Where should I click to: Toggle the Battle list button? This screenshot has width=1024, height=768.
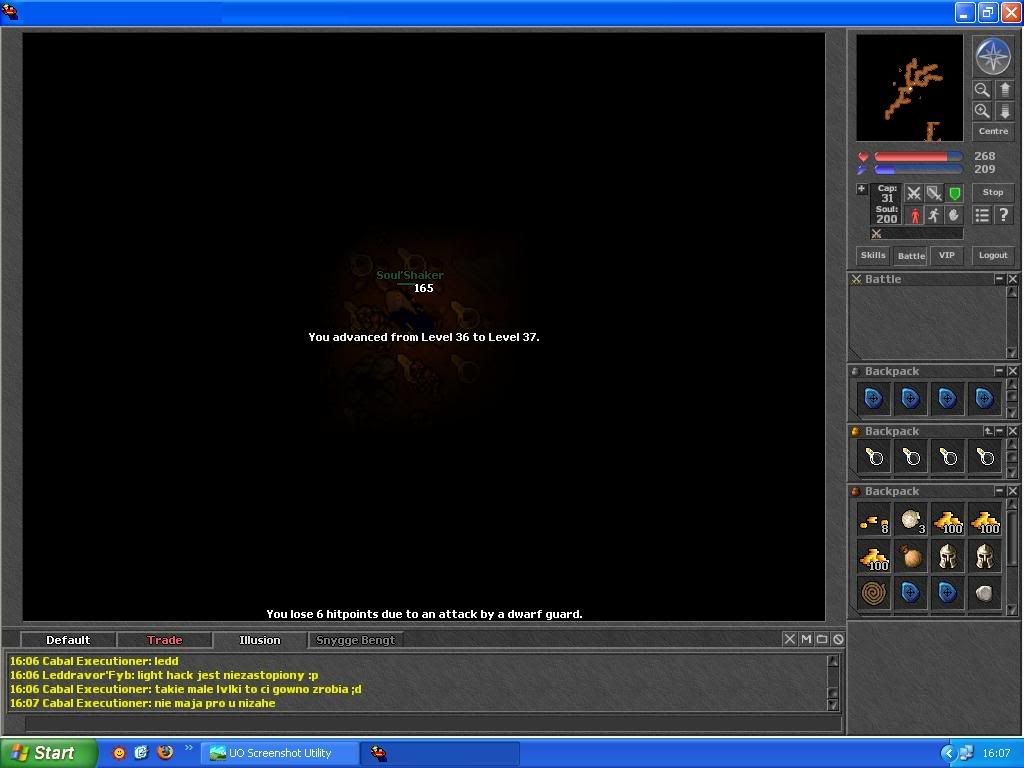coord(911,255)
